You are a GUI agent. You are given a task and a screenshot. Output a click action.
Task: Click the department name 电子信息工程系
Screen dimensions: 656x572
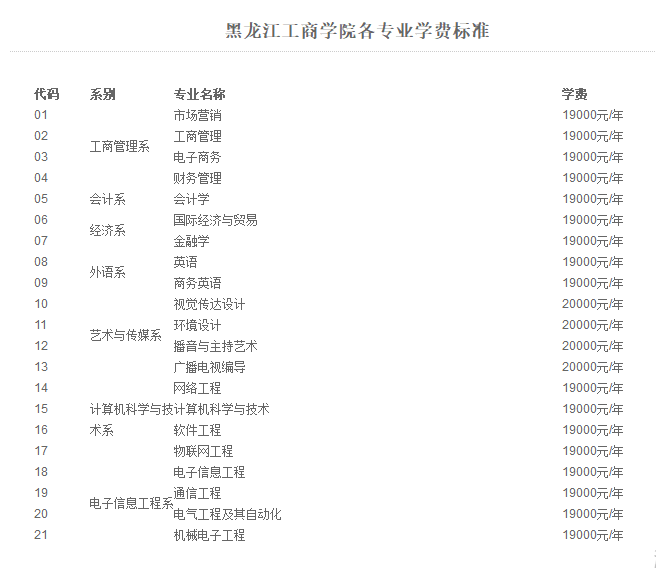pos(131,503)
